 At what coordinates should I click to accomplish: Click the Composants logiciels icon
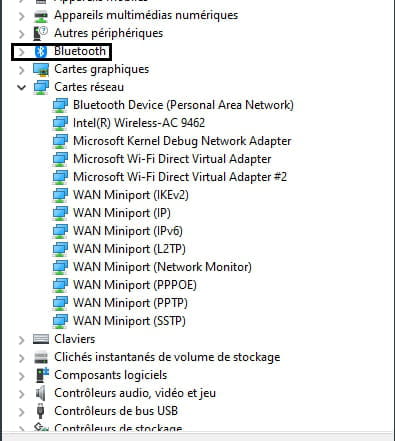42,375
